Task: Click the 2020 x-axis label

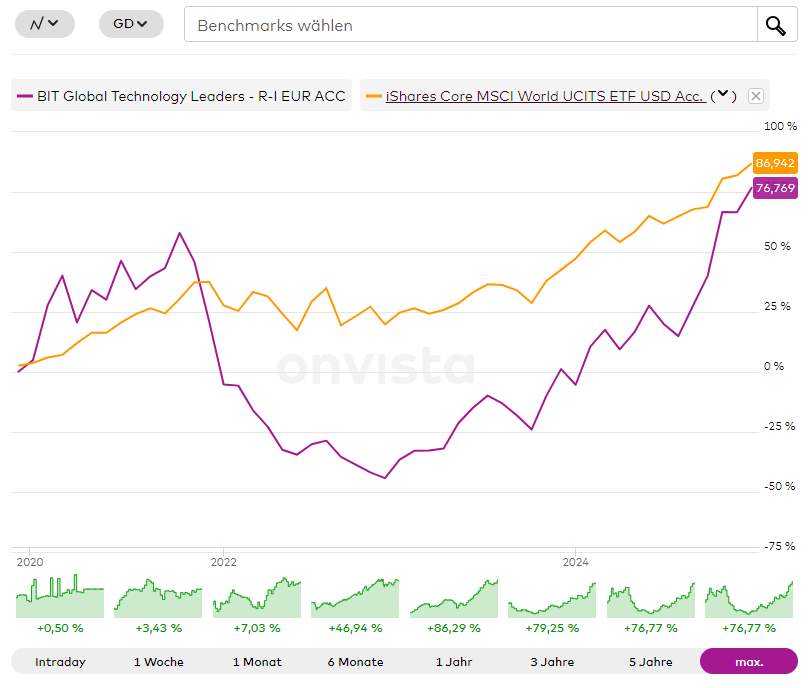Action: [30, 562]
